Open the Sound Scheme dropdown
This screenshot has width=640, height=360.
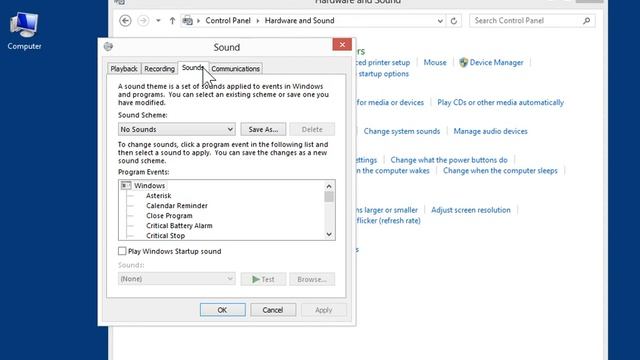tap(176, 129)
